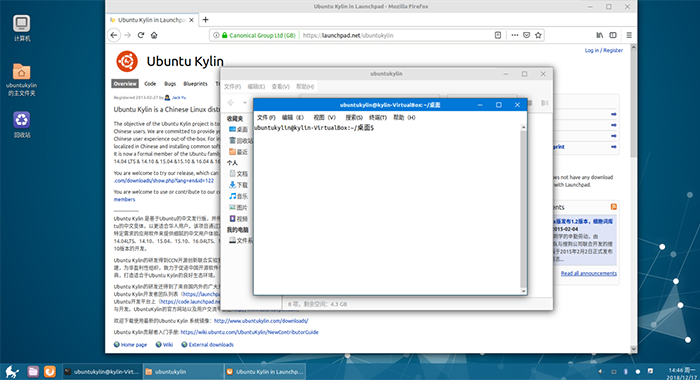Open the Firefox library icon

point(600,35)
